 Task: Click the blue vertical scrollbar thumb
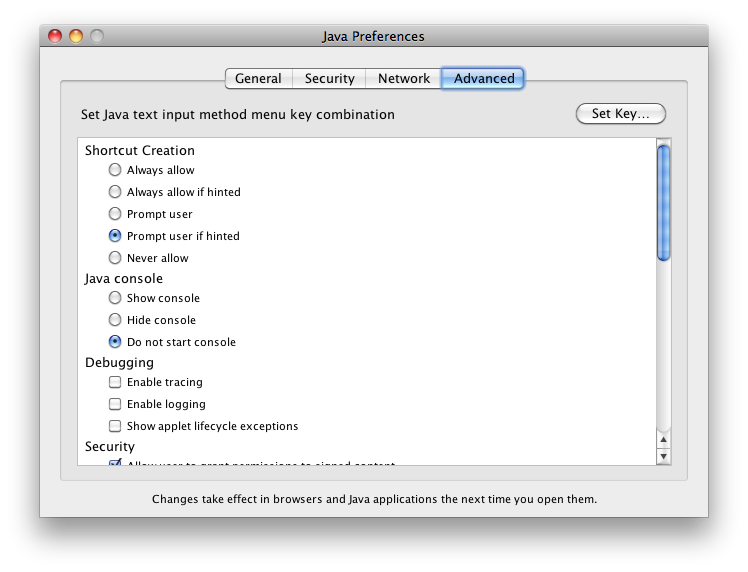[664, 204]
